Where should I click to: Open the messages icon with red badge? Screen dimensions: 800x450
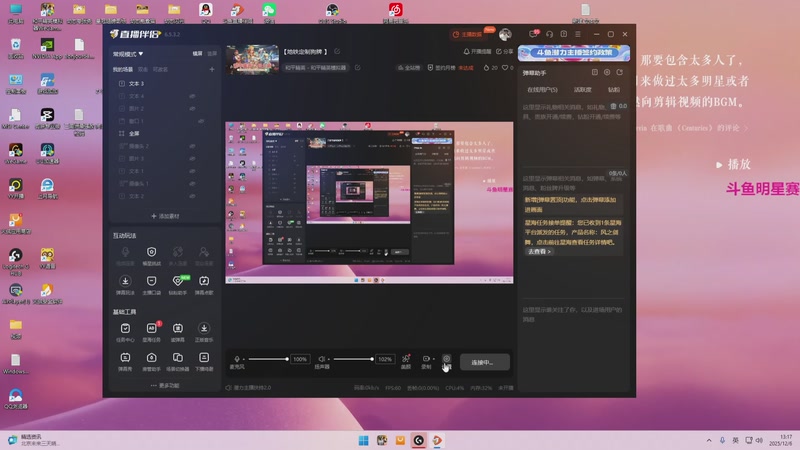pyautogui.click(x=534, y=34)
